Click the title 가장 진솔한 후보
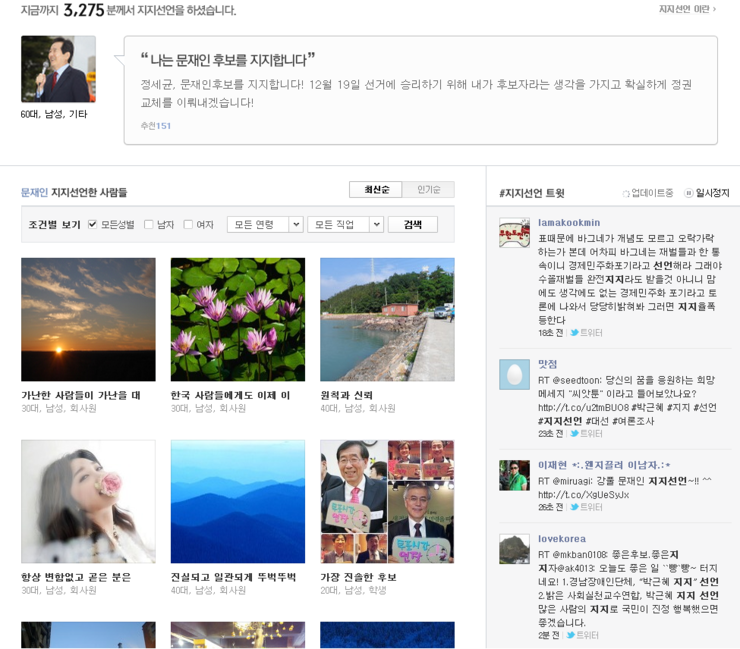This screenshot has height=649, width=740. pyautogui.click(x=359, y=577)
